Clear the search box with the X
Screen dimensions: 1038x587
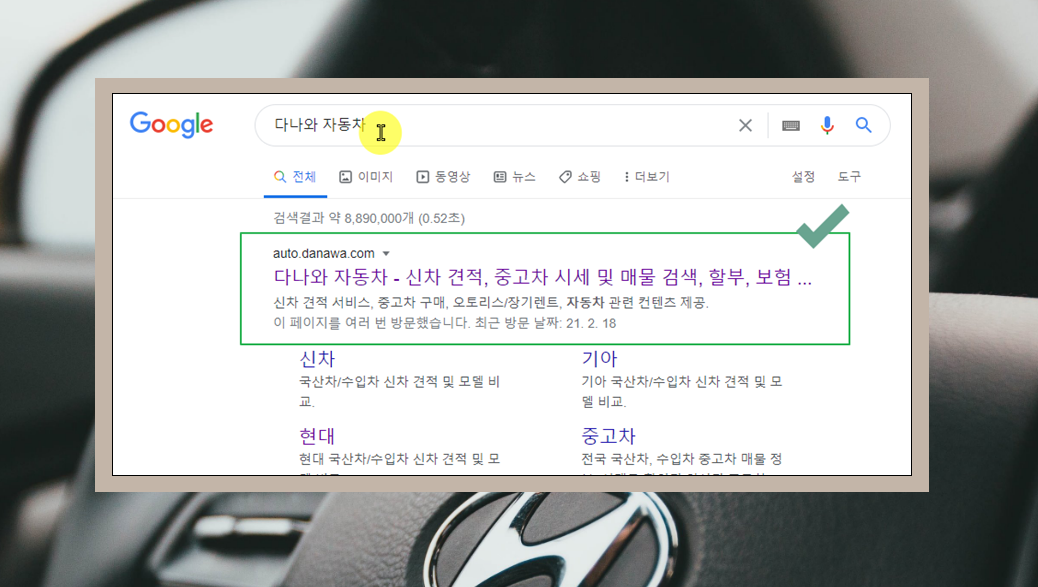pyautogui.click(x=745, y=125)
